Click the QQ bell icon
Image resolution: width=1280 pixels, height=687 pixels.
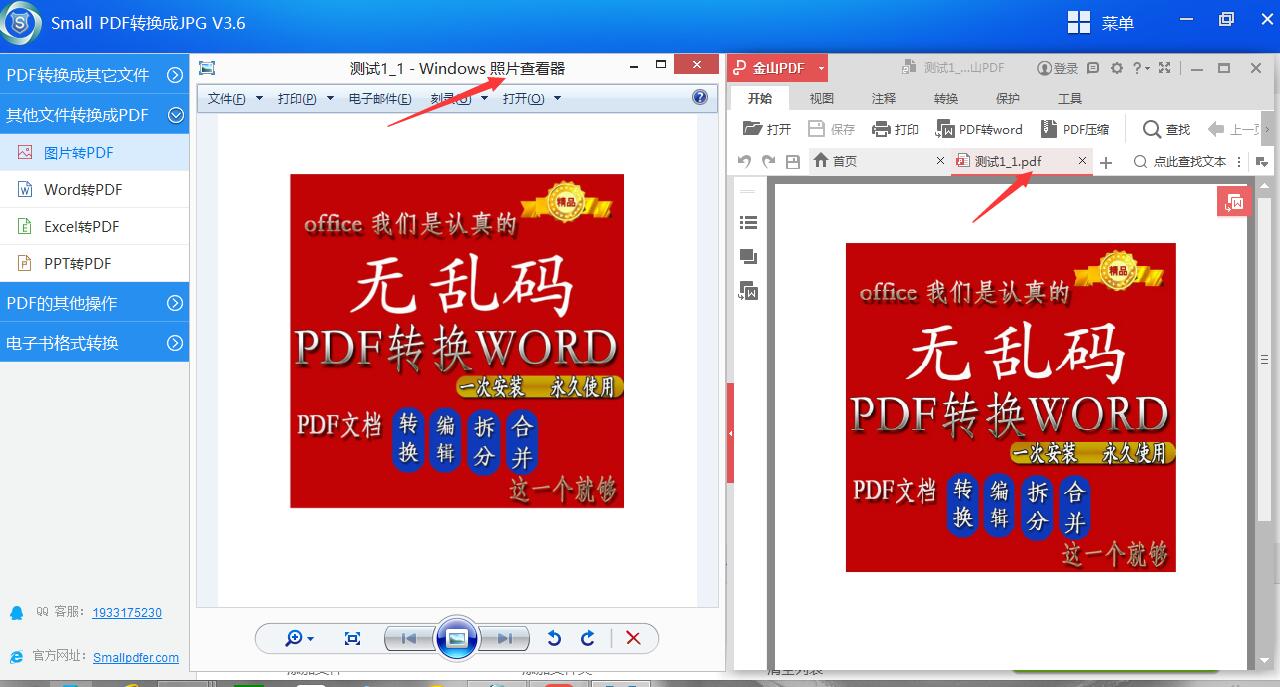click(x=16, y=612)
